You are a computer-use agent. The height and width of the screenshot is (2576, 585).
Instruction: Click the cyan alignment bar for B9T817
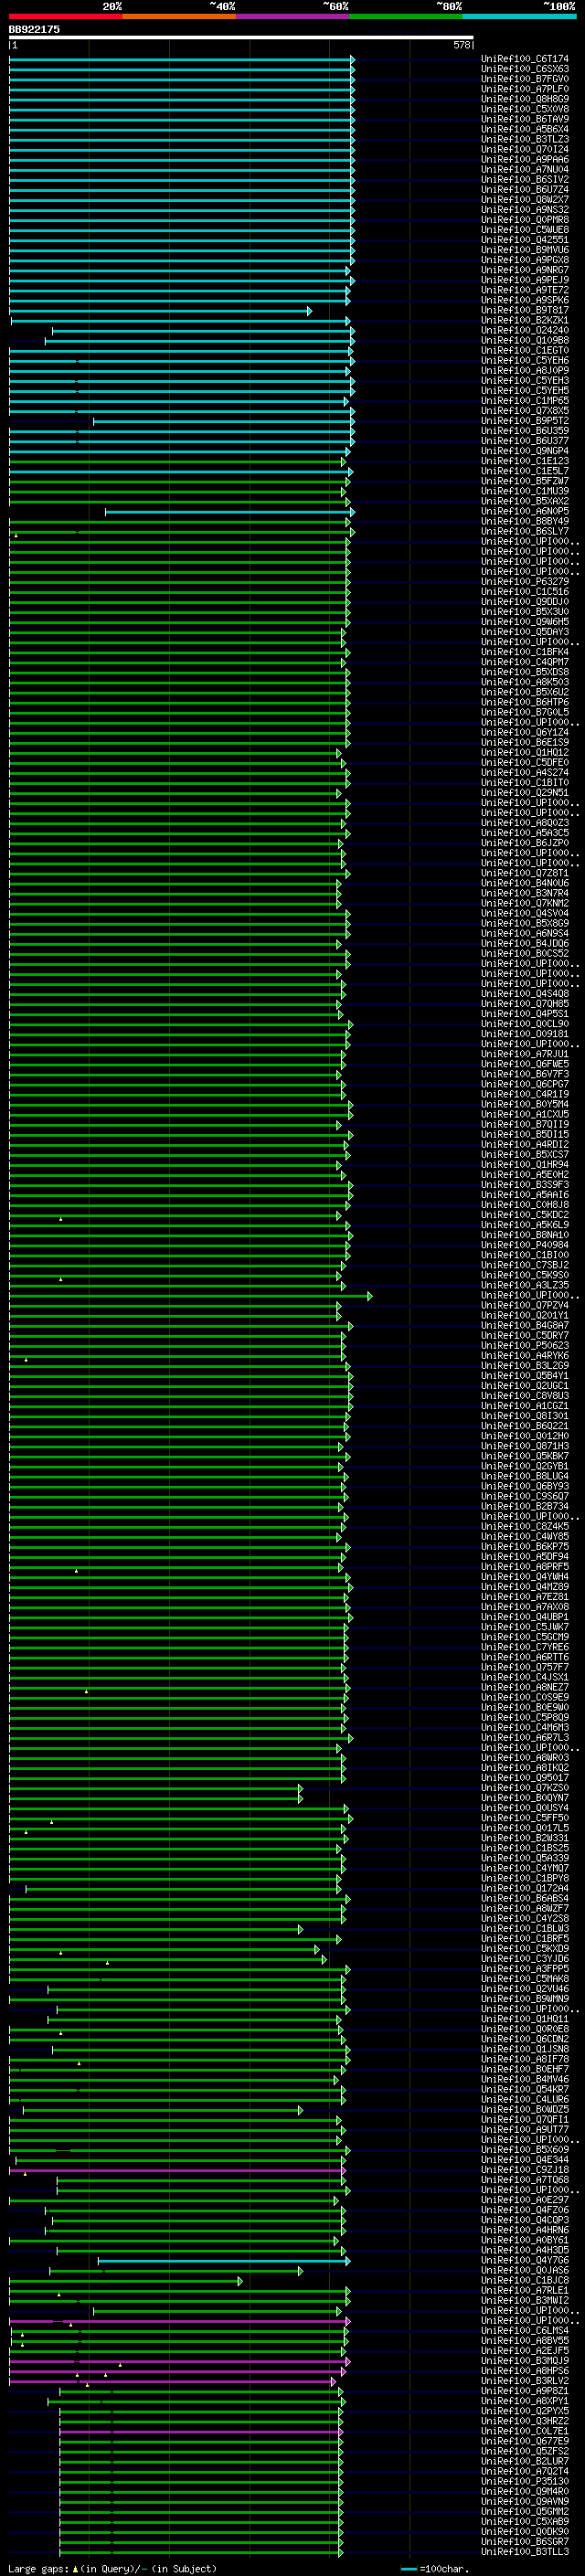tap(160, 311)
